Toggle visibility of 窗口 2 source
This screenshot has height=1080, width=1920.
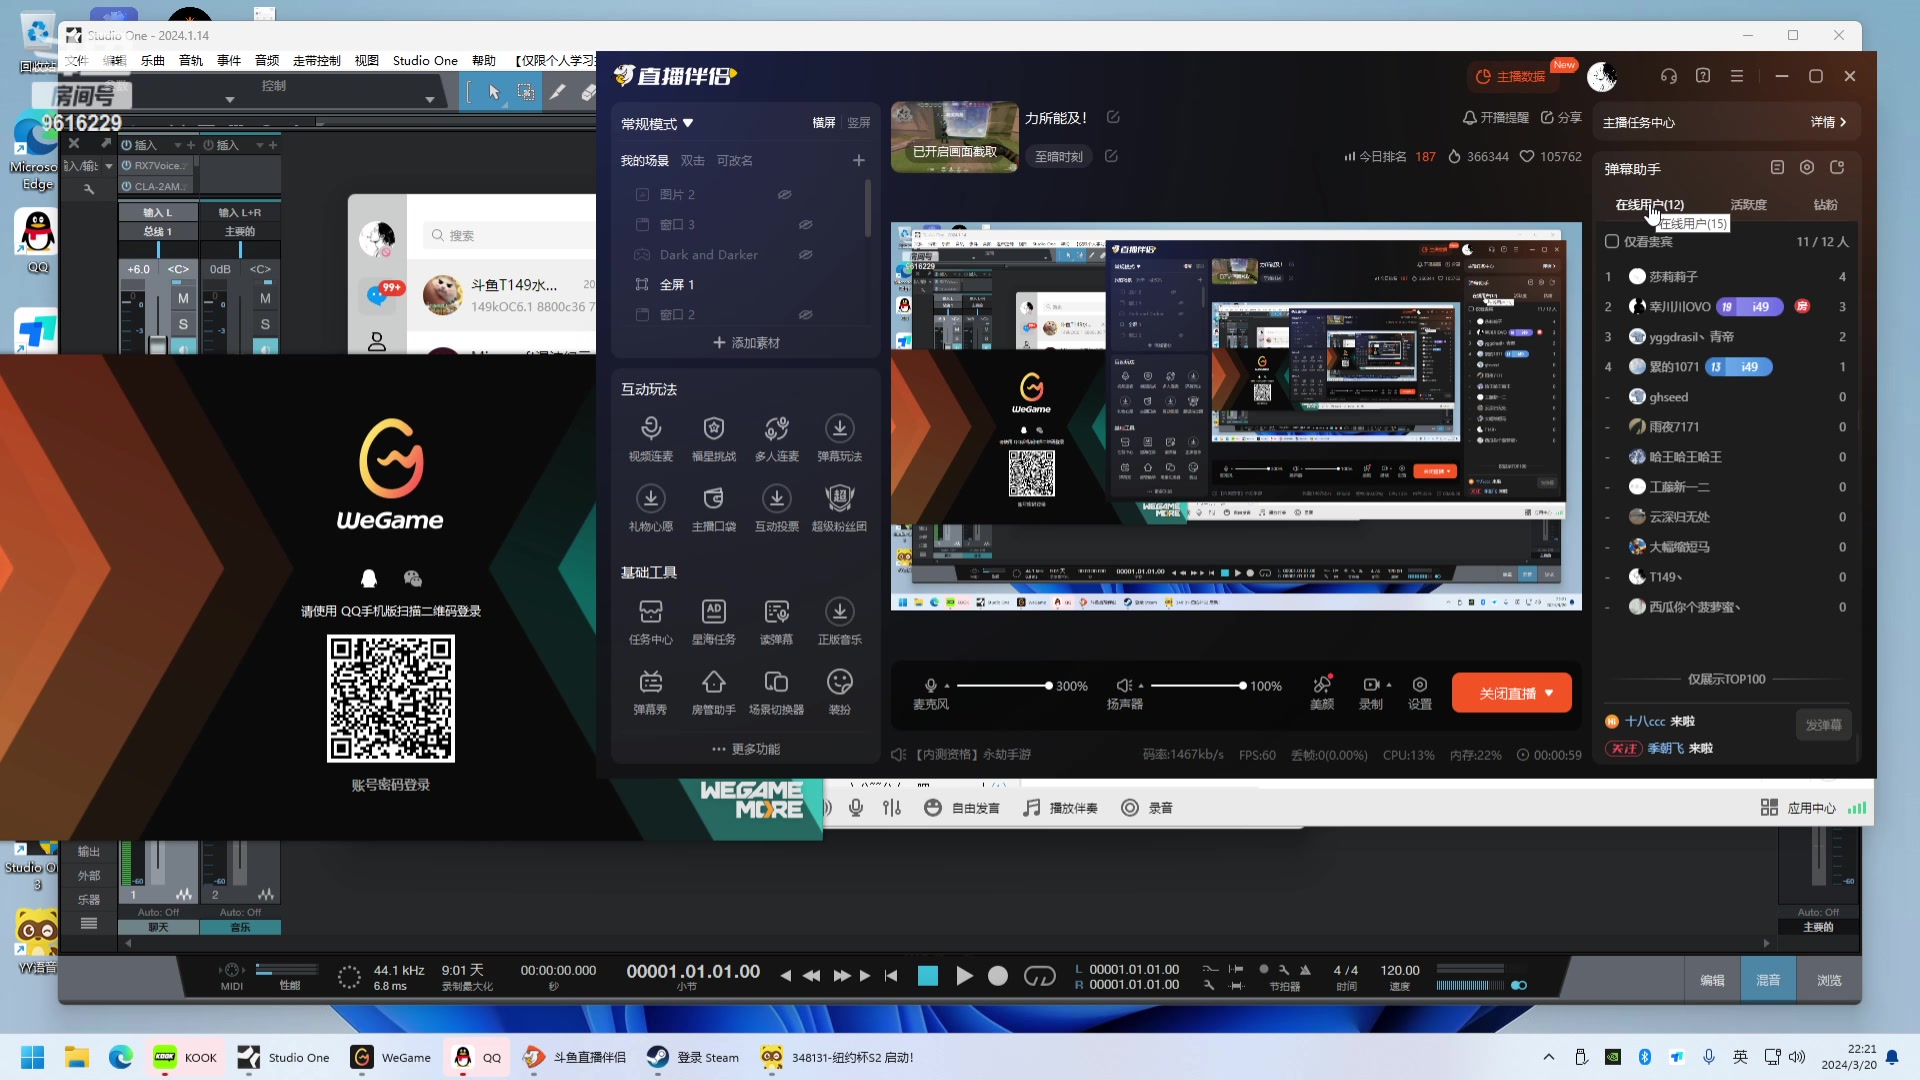[x=805, y=315]
